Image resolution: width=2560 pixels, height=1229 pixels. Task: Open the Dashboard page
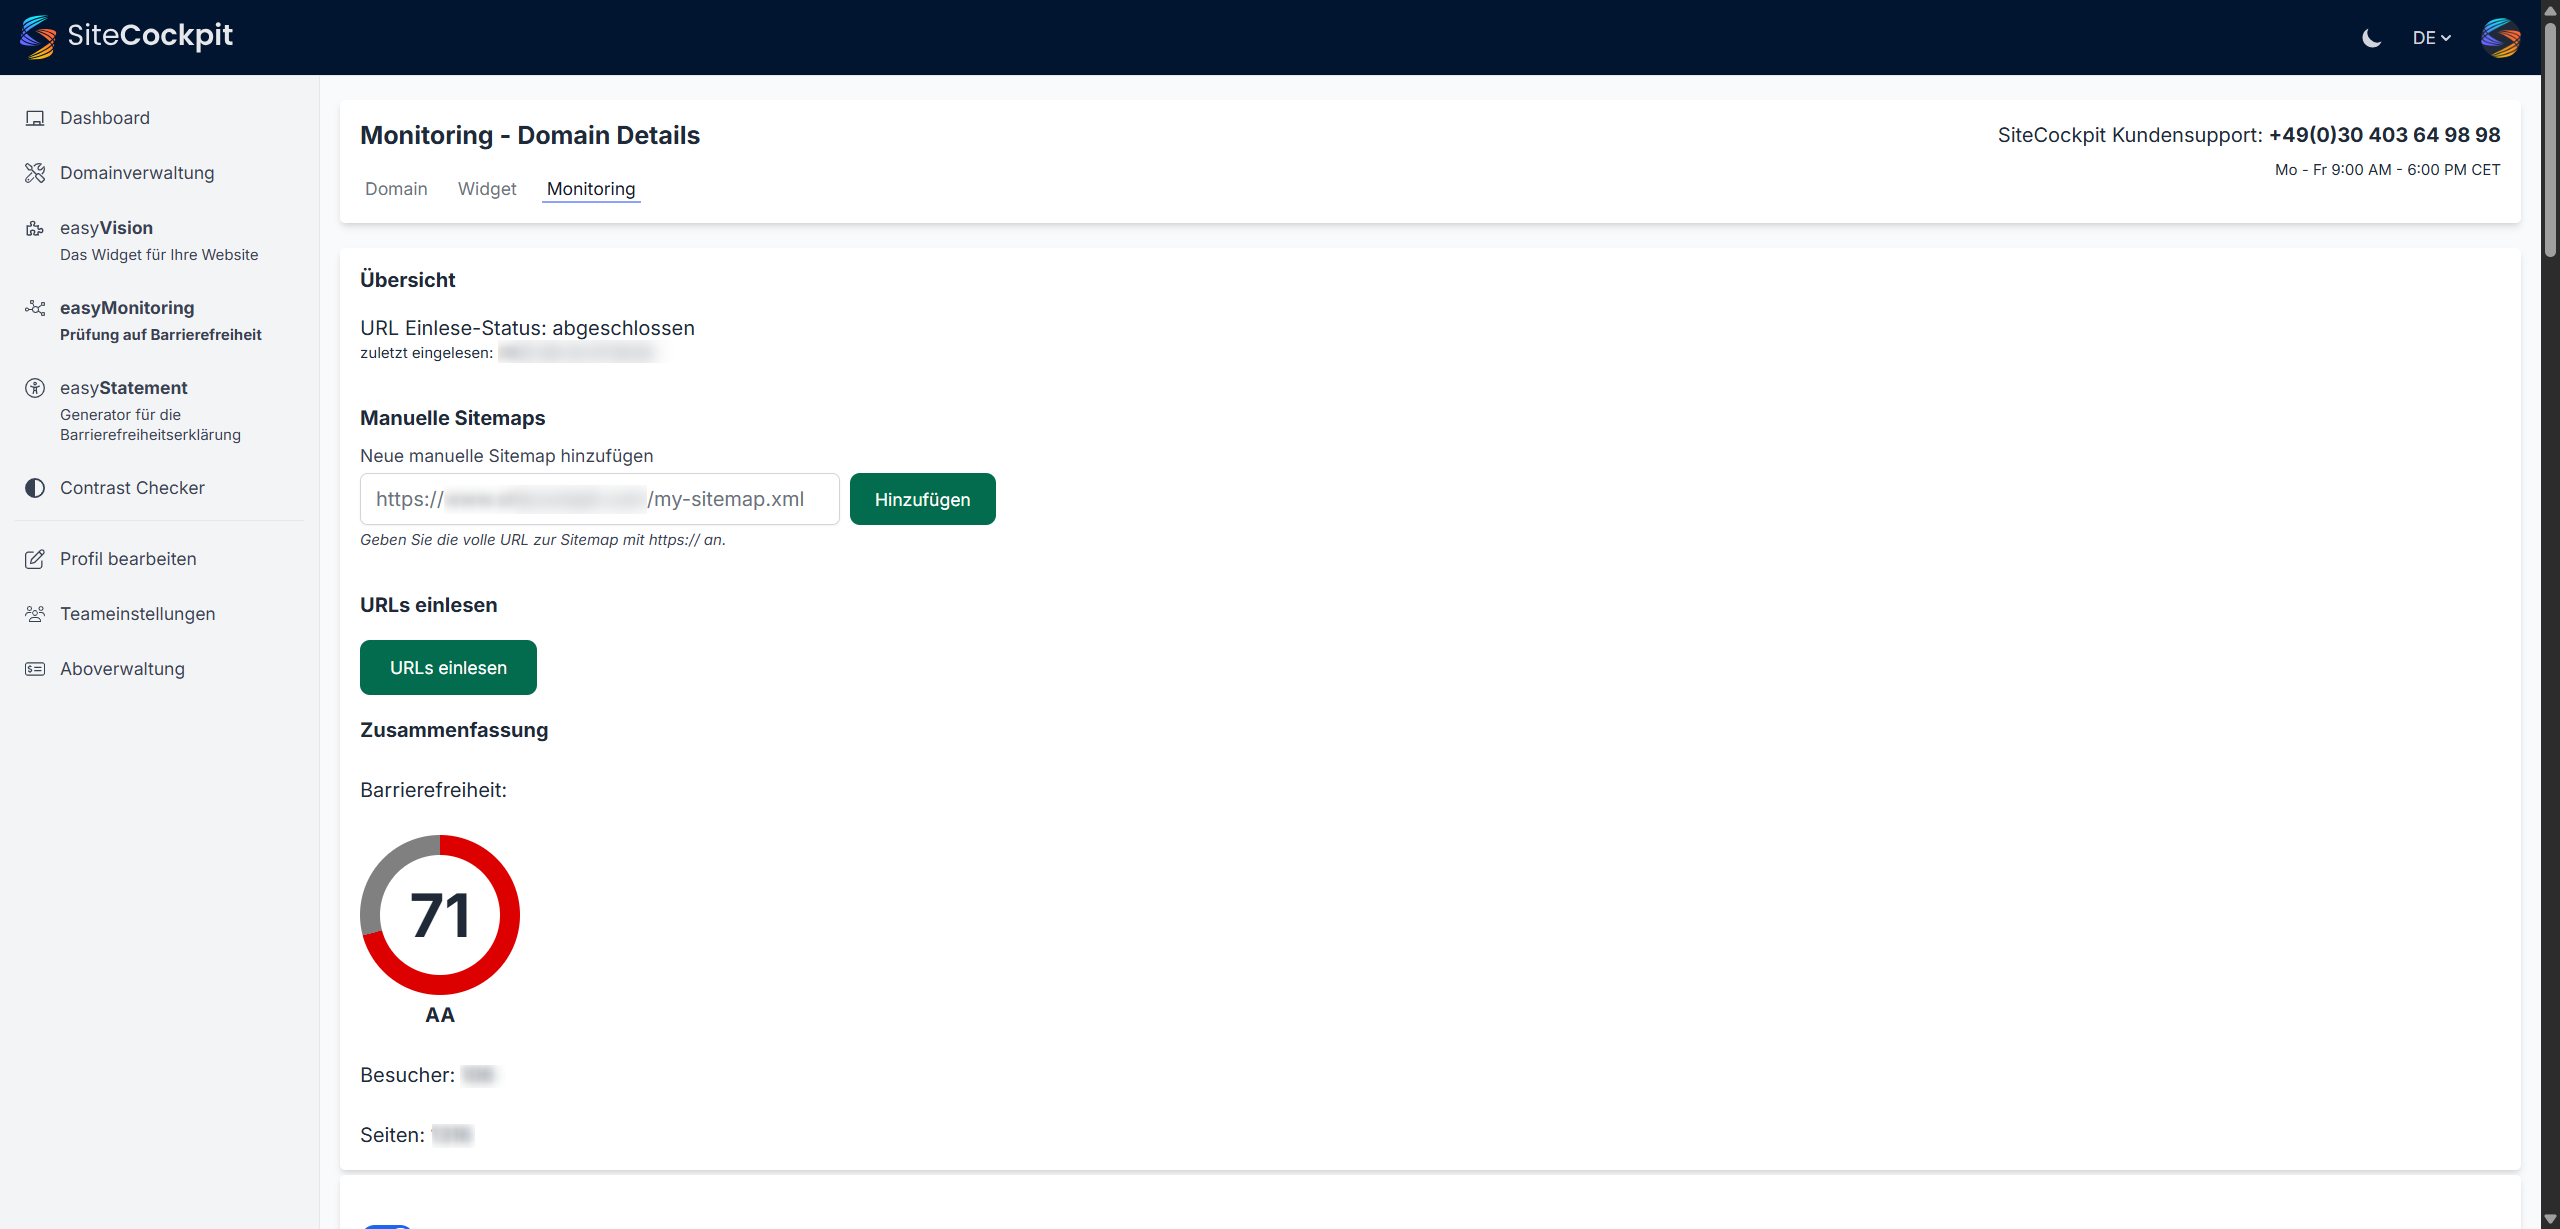(104, 117)
